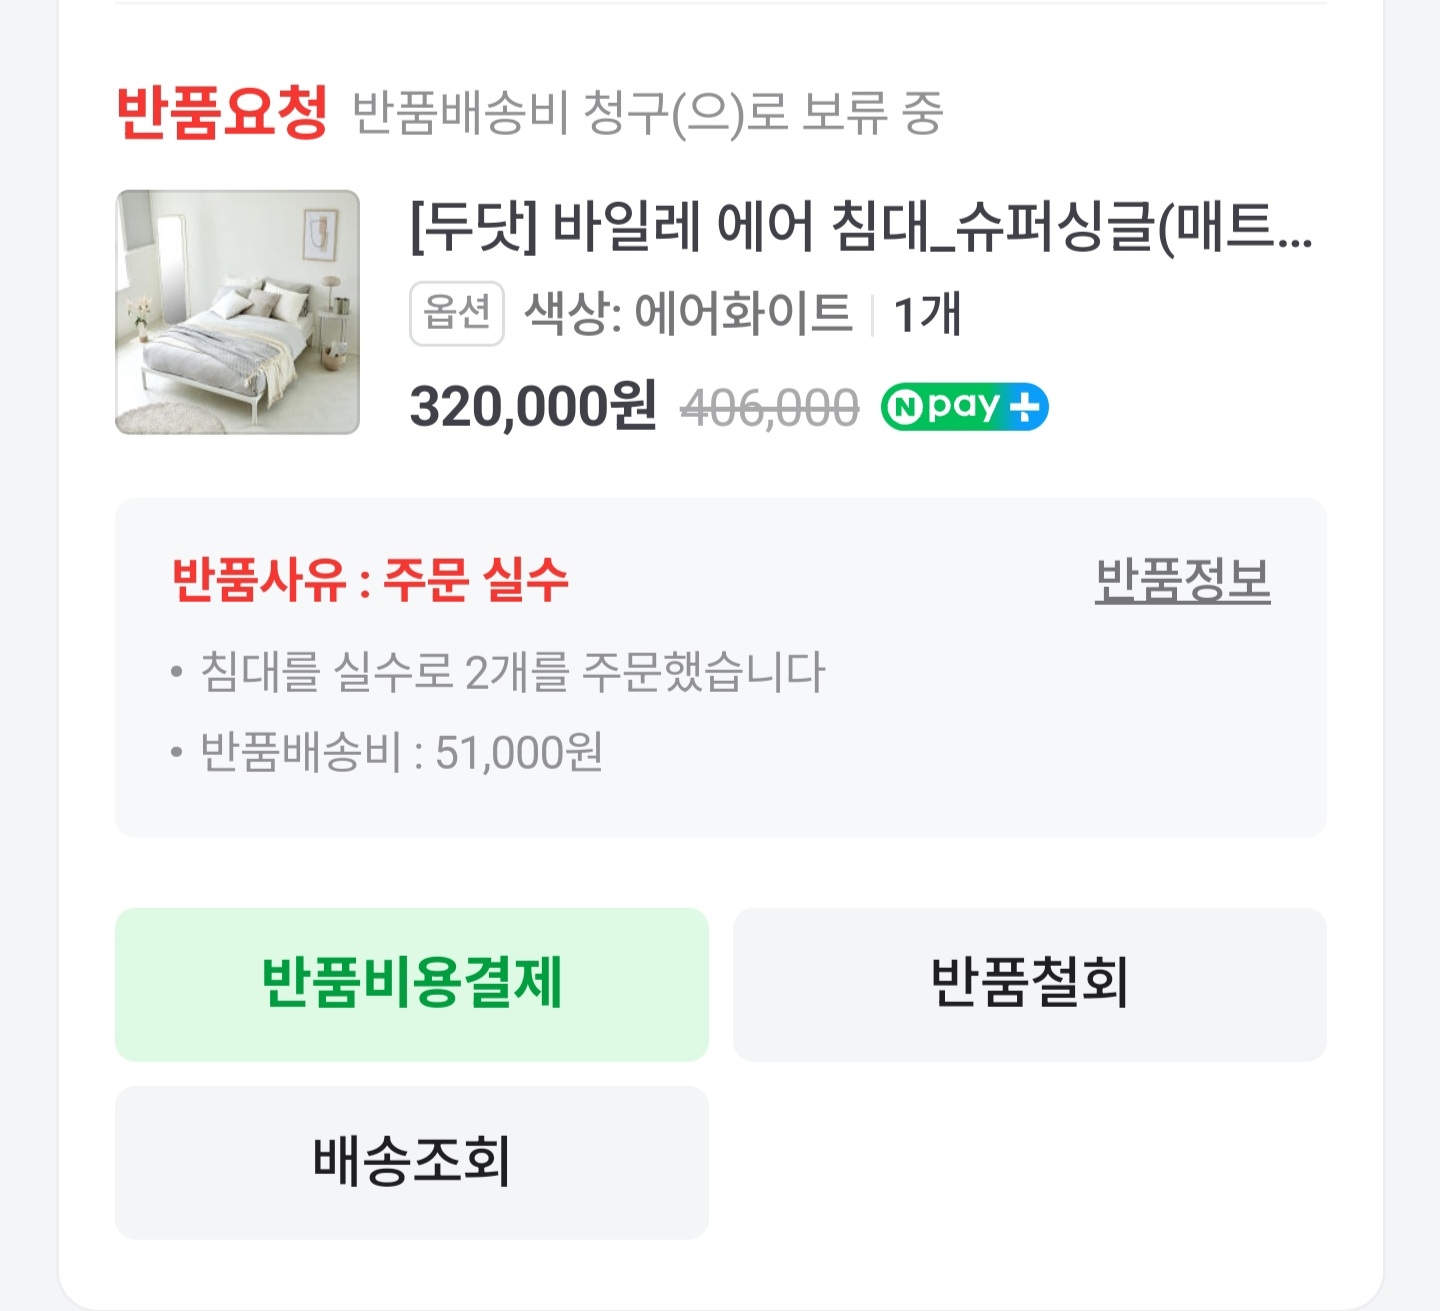The width and height of the screenshot is (1440, 1311).
Task: Click the blue plus symbol on Npay badge
Action: tap(1025, 407)
